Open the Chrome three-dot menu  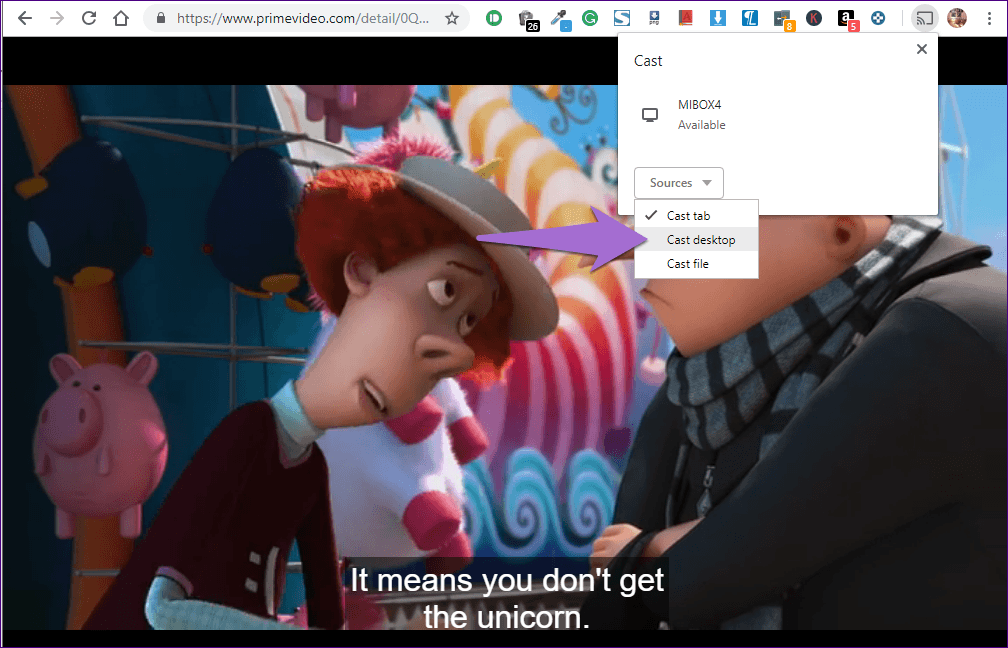click(x=988, y=18)
